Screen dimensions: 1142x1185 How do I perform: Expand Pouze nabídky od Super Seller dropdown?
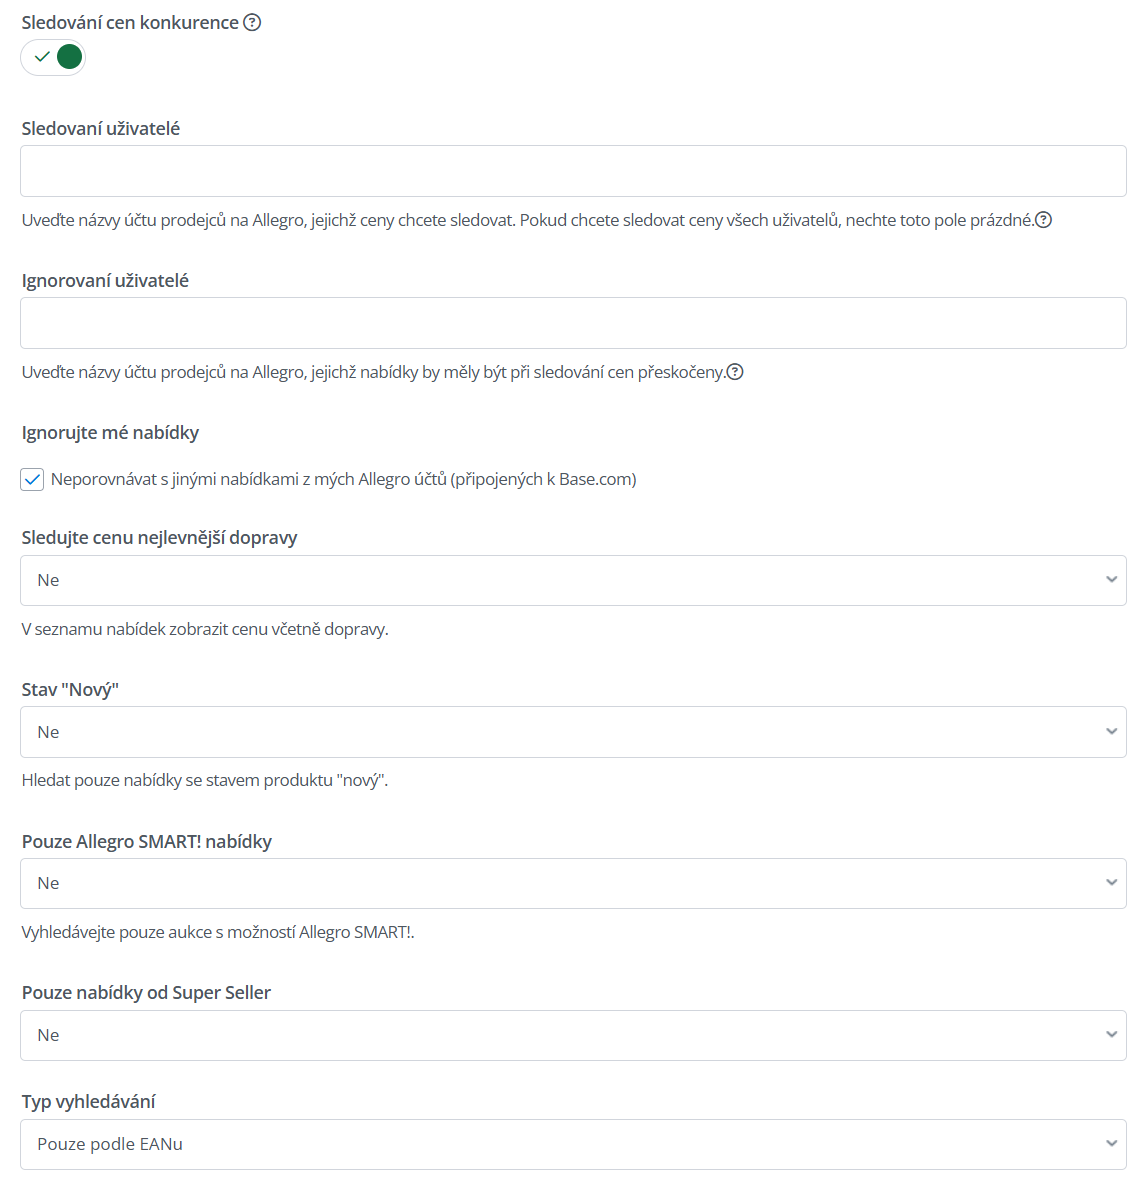click(x=573, y=1035)
